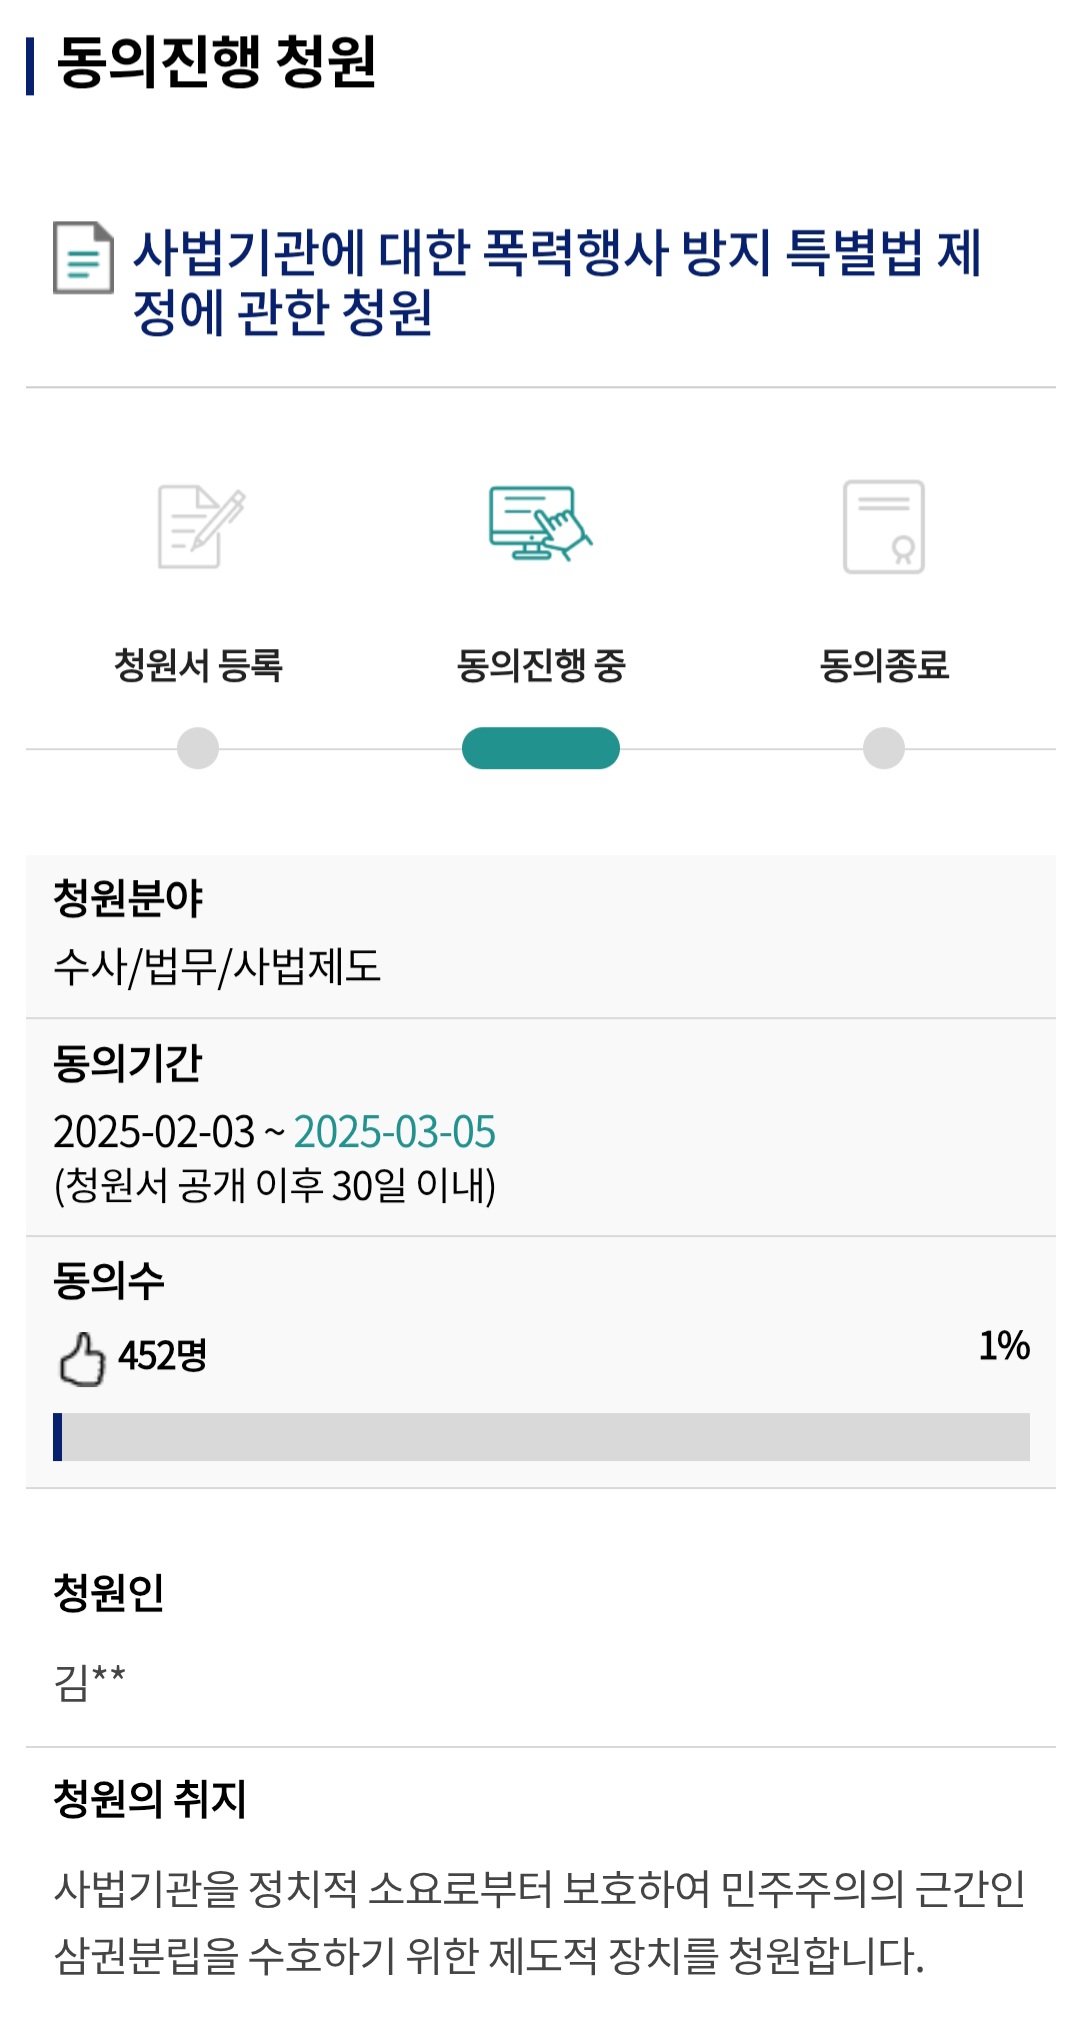Click the 452명 consent count
The image size is (1080, 2018).
[163, 1356]
